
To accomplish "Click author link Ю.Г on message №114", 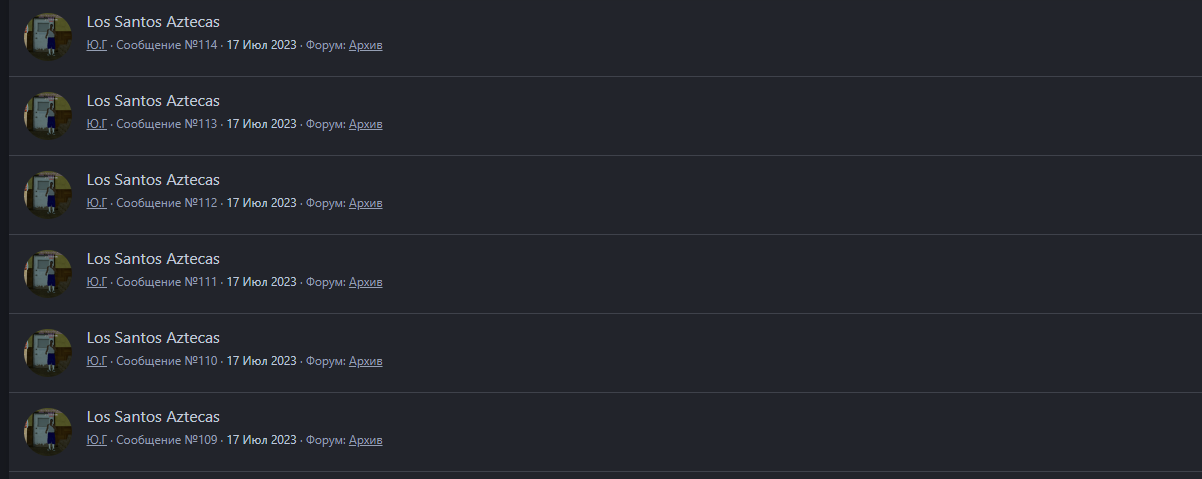I will pos(96,45).
